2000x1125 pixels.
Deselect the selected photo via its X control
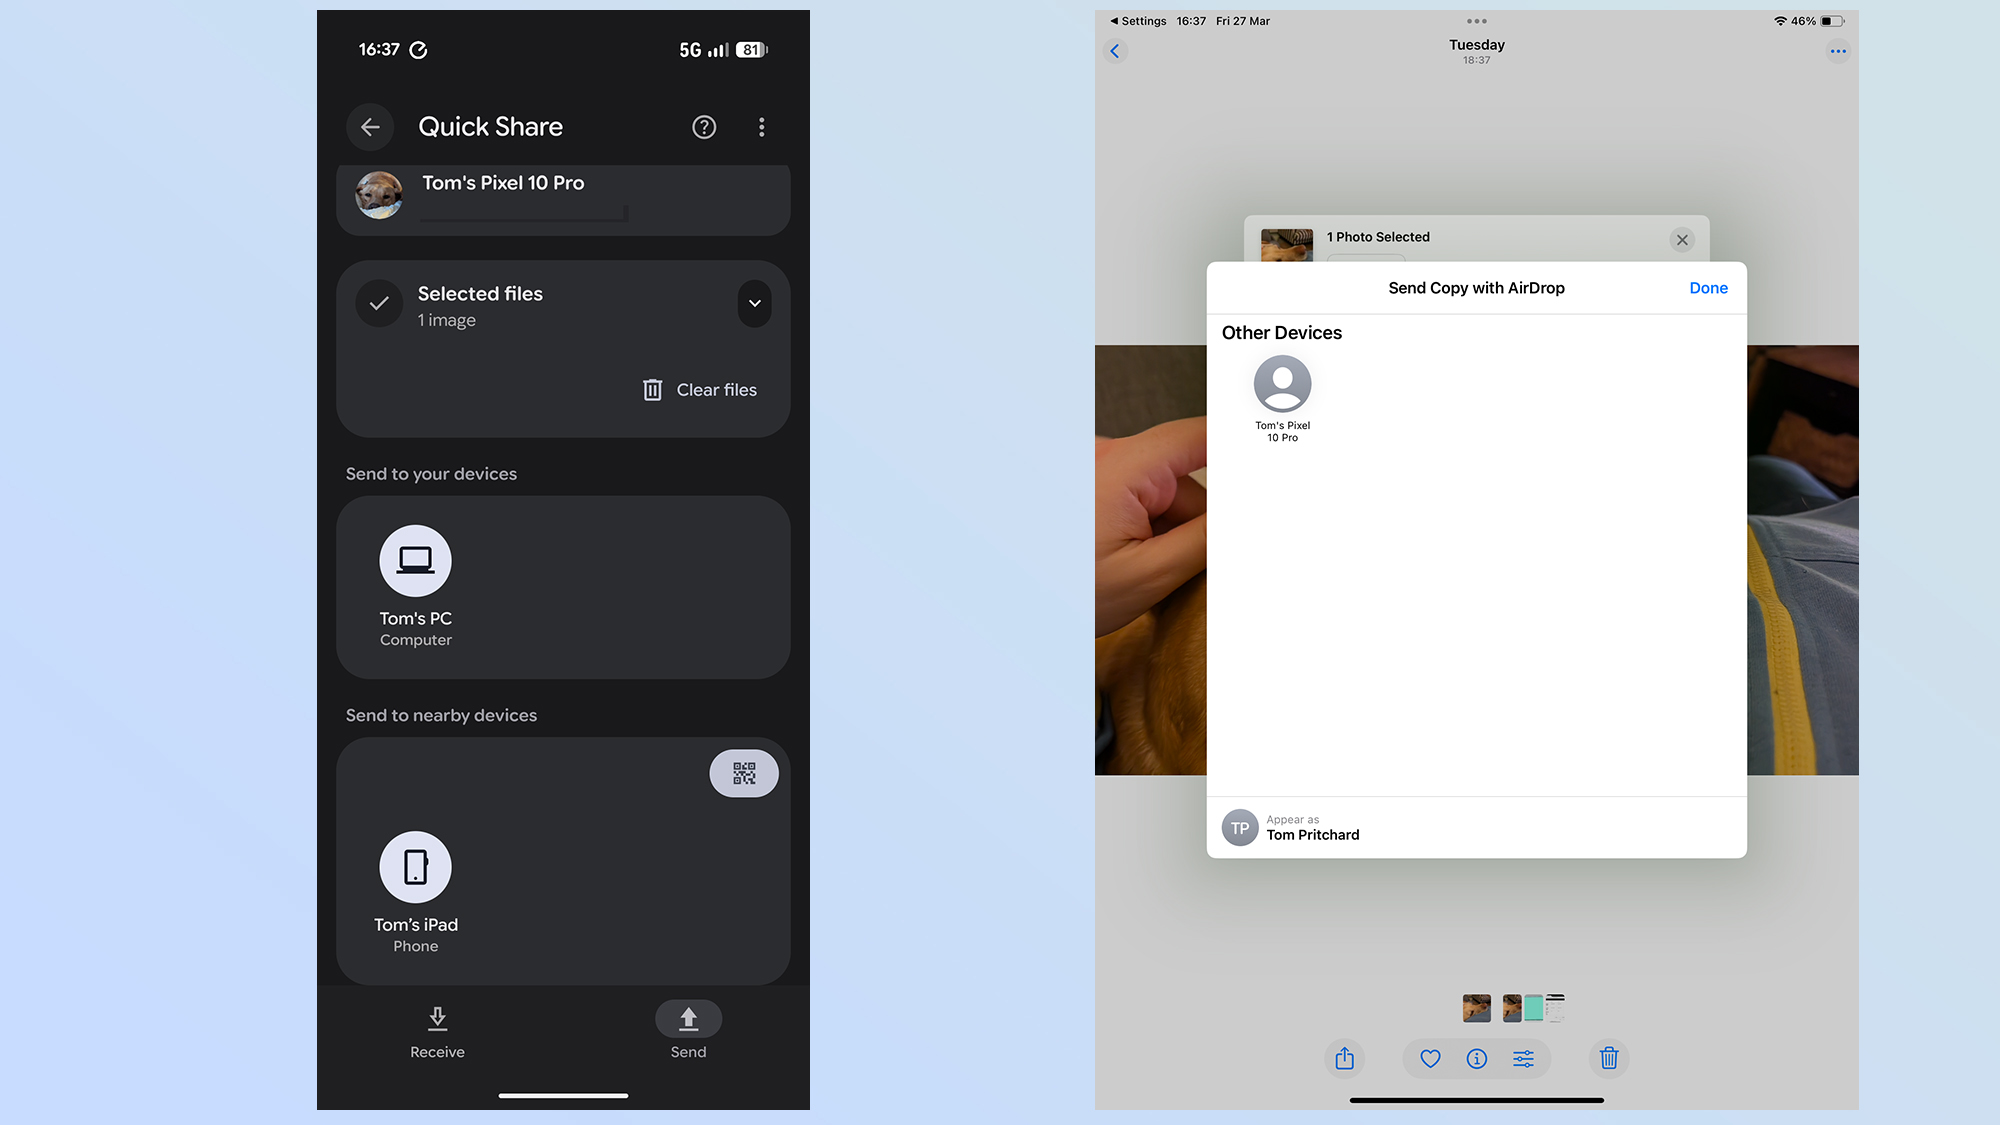click(1681, 240)
